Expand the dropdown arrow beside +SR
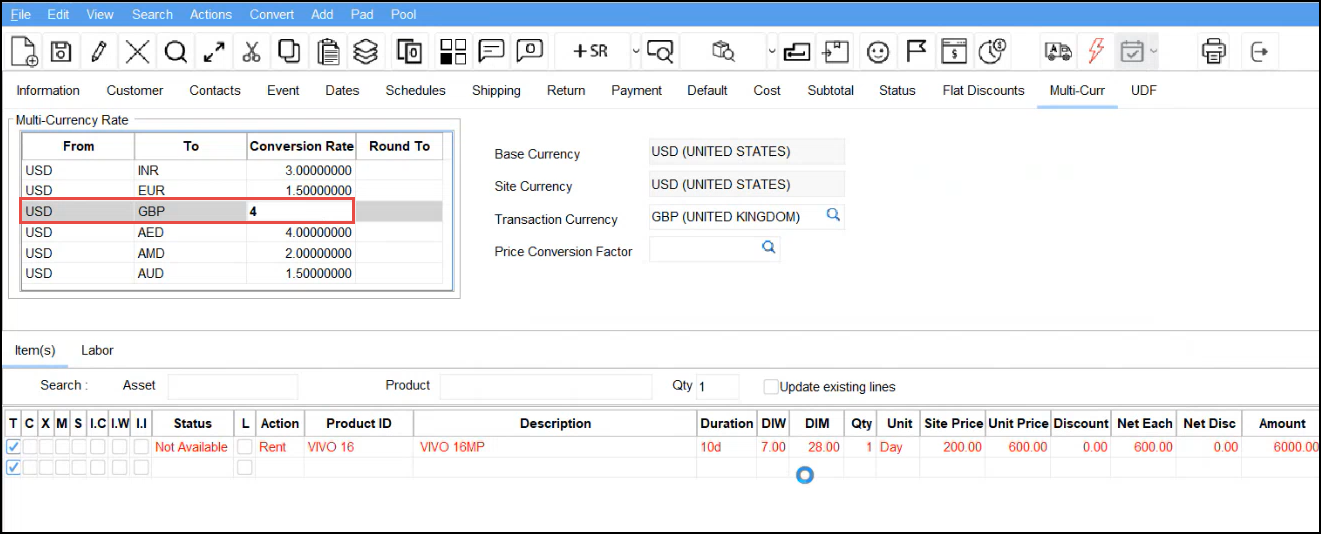Screen dimensions: 1321x534 pos(635,51)
